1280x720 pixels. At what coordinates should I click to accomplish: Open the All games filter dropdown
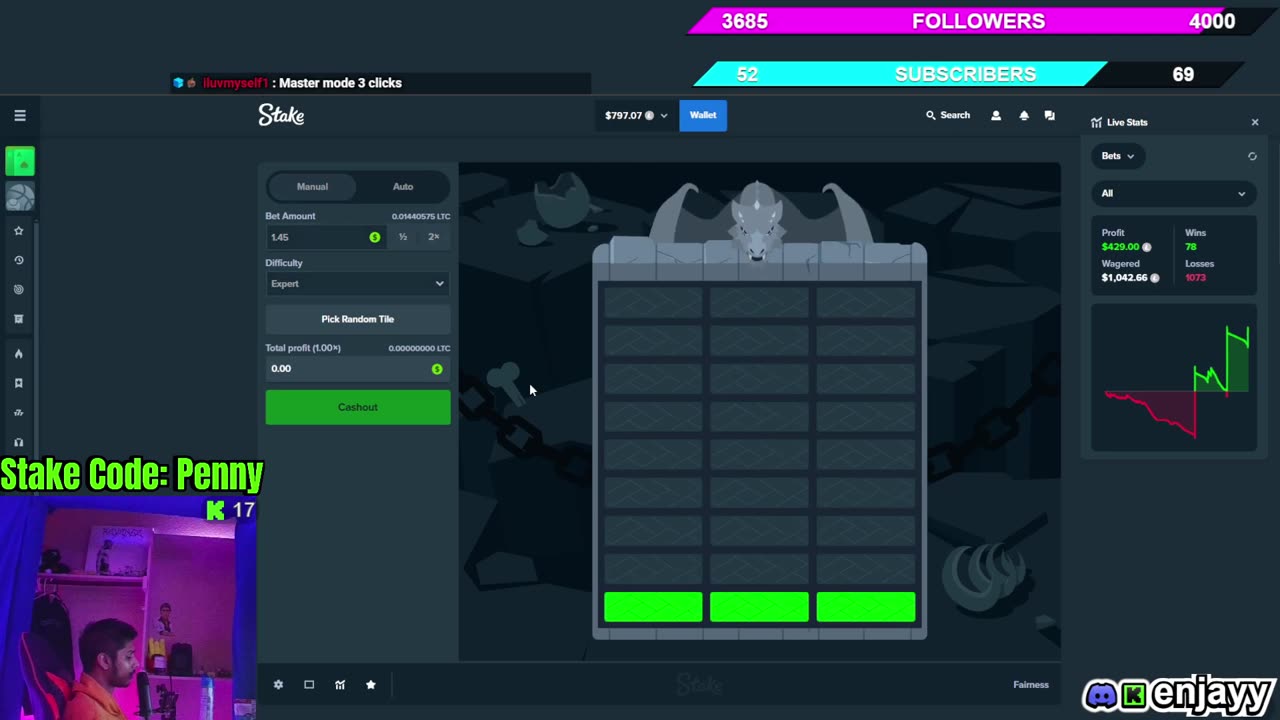pos(1173,193)
